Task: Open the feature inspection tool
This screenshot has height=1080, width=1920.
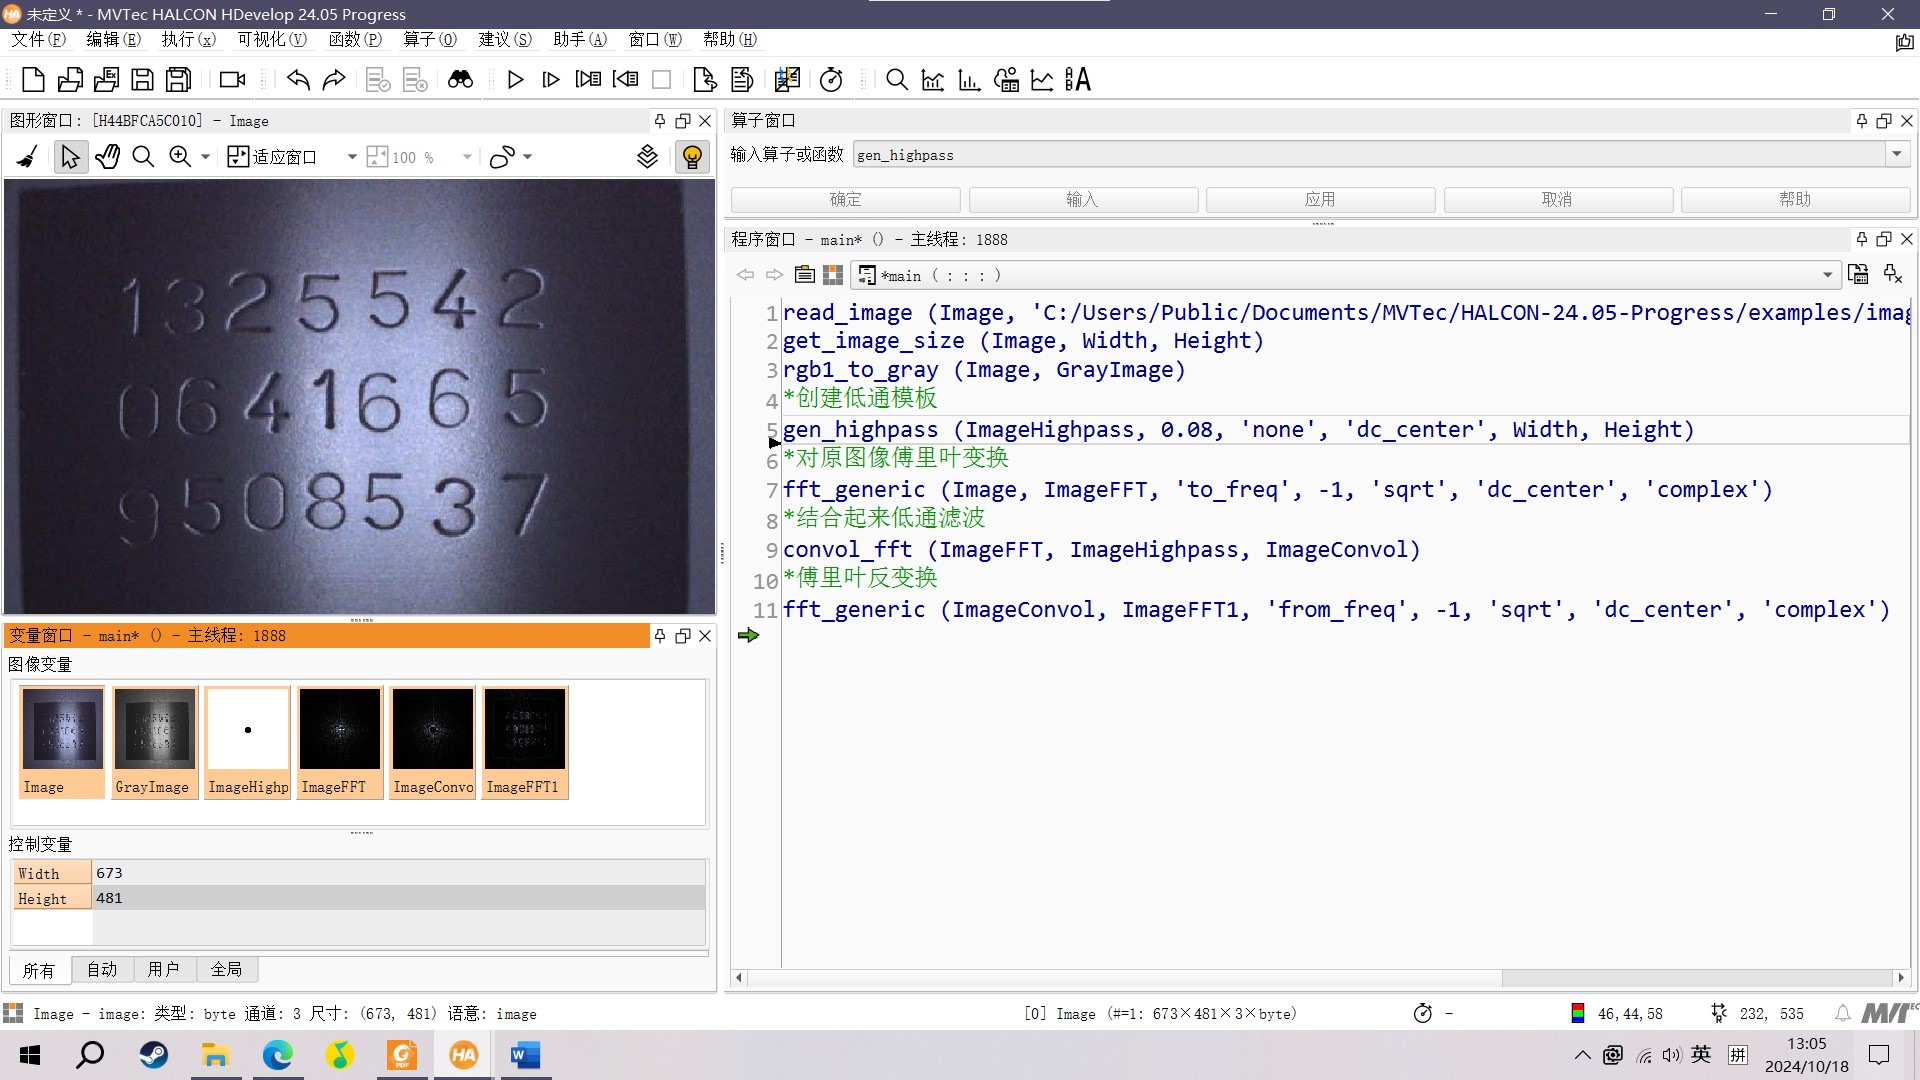Action: coord(1006,80)
